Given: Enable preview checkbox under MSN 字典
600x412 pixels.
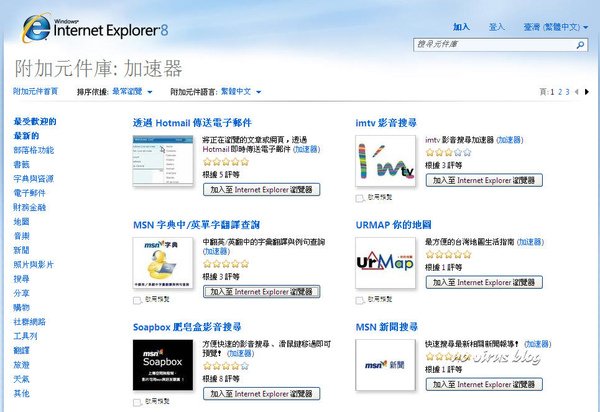Looking at the screenshot, I should [x=137, y=300].
